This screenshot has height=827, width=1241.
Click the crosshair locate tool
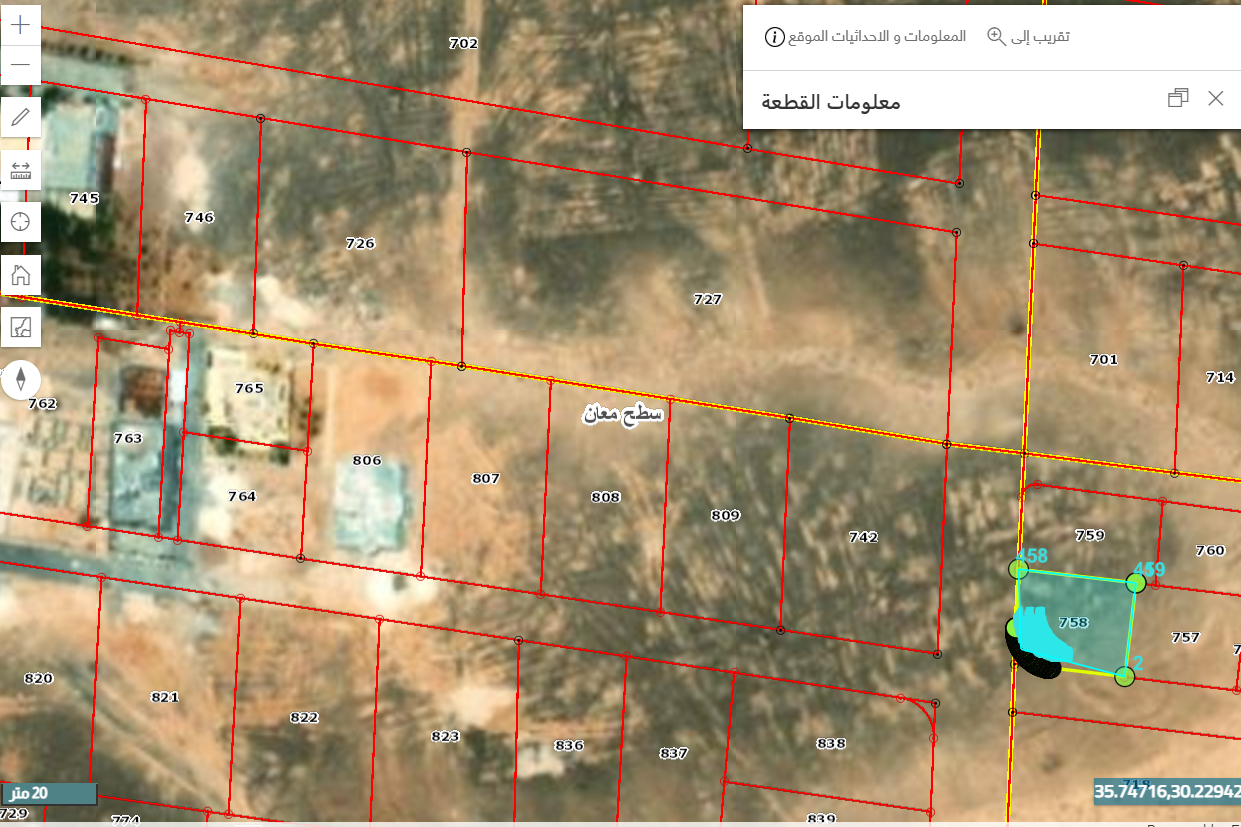click(x=20, y=221)
